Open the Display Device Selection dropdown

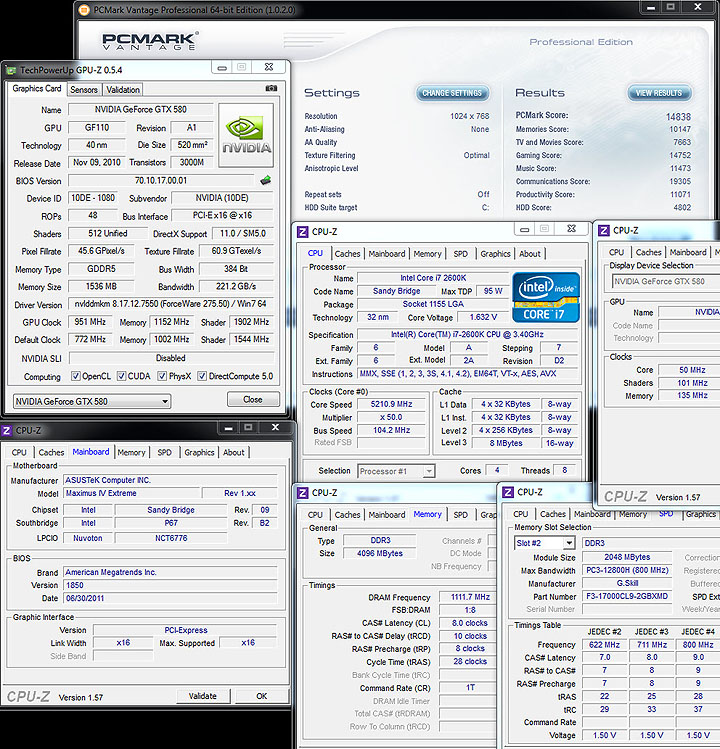pyautogui.click(x=666, y=281)
